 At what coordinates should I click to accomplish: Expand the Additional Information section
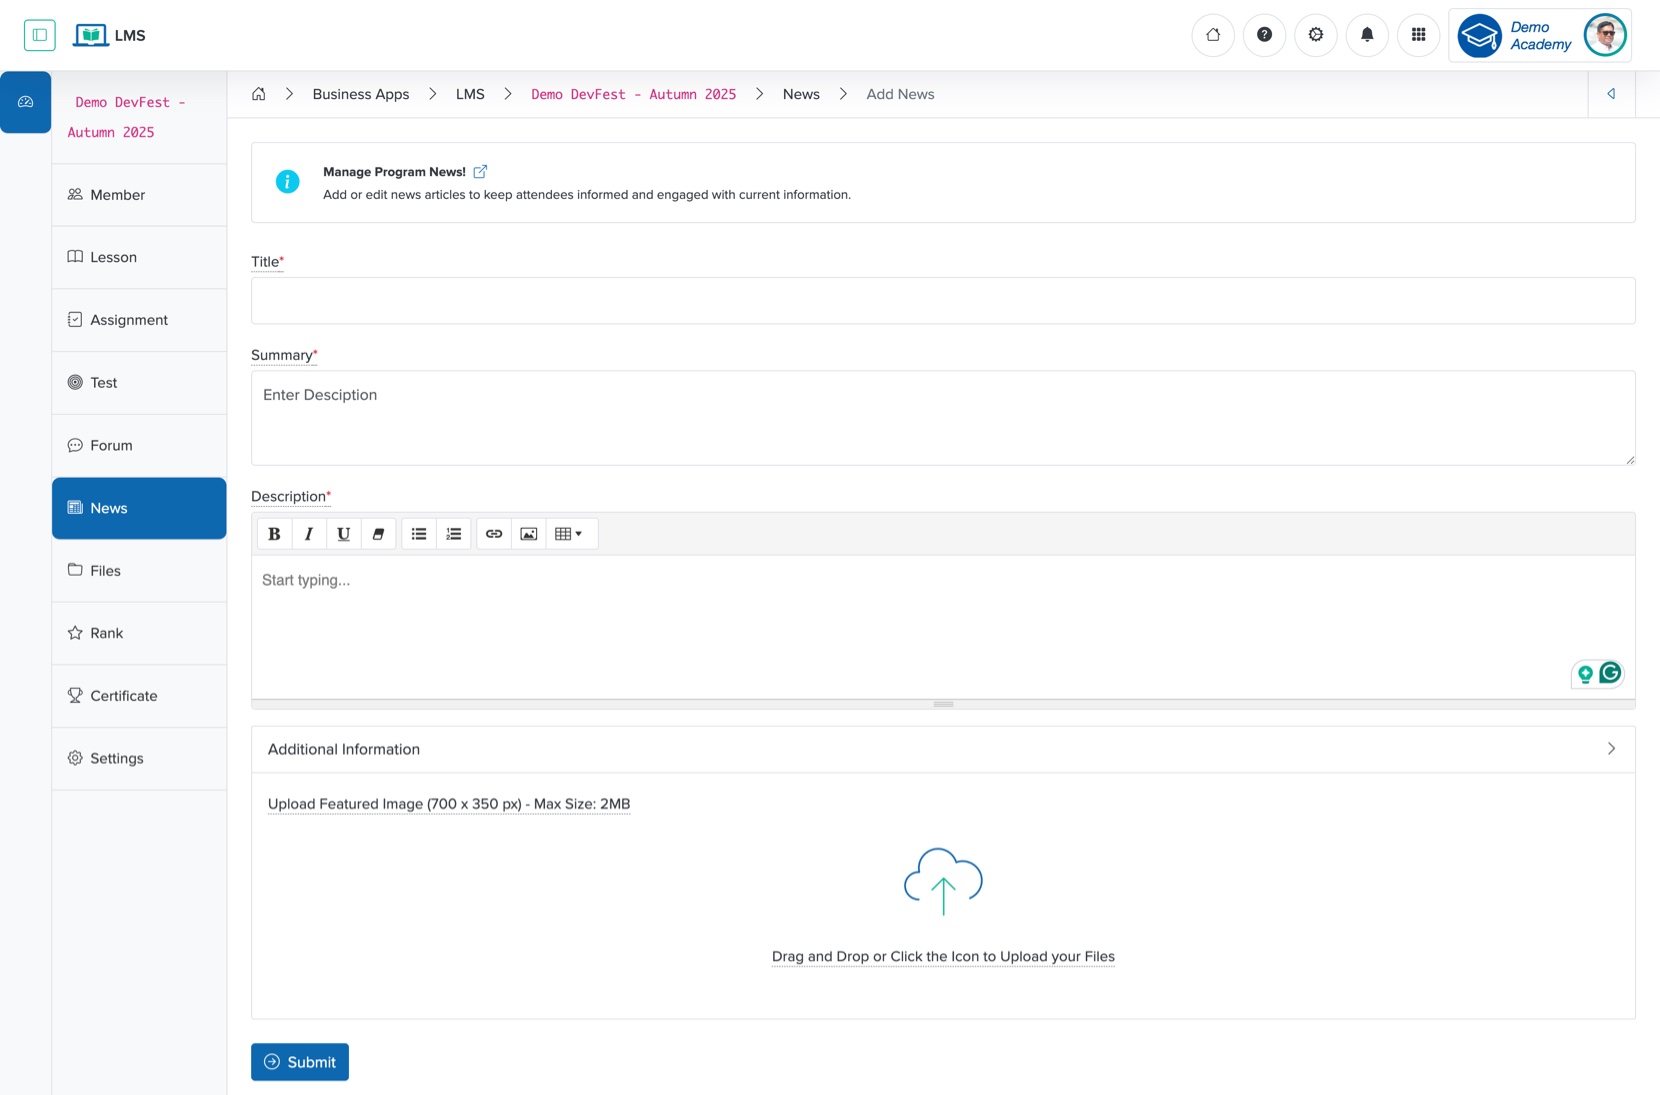pos(1611,748)
